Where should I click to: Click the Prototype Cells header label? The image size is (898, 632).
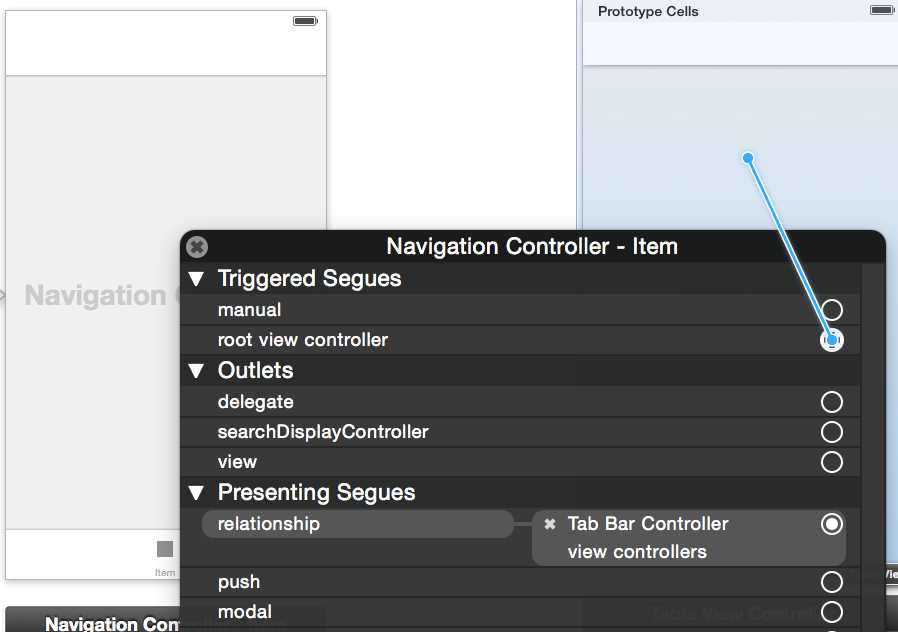pyautogui.click(x=648, y=12)
